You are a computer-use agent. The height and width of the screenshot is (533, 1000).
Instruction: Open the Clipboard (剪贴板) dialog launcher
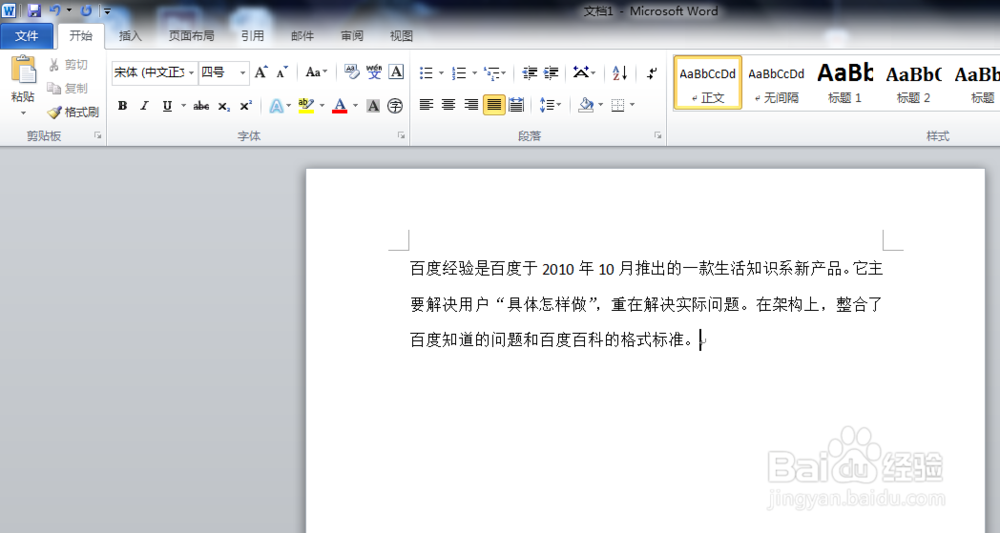click(98, 135)
